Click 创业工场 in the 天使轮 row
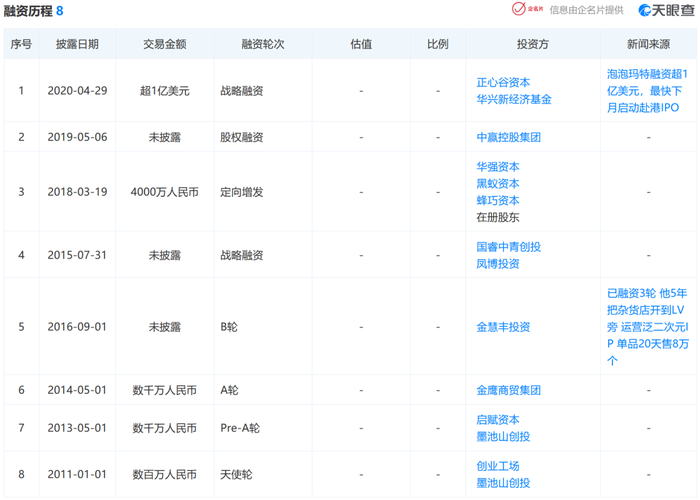This screenshot has width=700, height=500. tap(498, 466)
